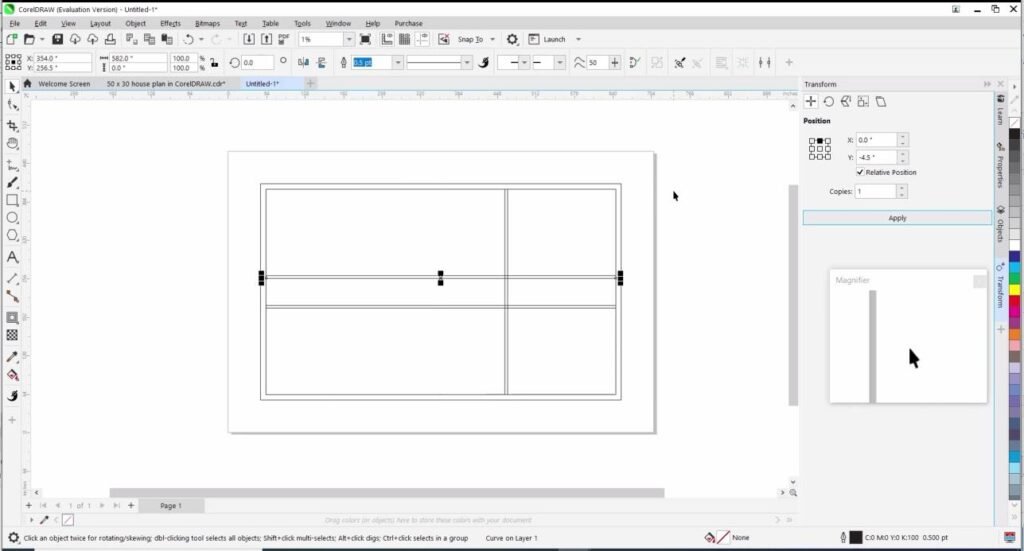Collapse the Transform docker with double-arrow
The height and width of the screenshot is (551, 1024).
(987, 84)
